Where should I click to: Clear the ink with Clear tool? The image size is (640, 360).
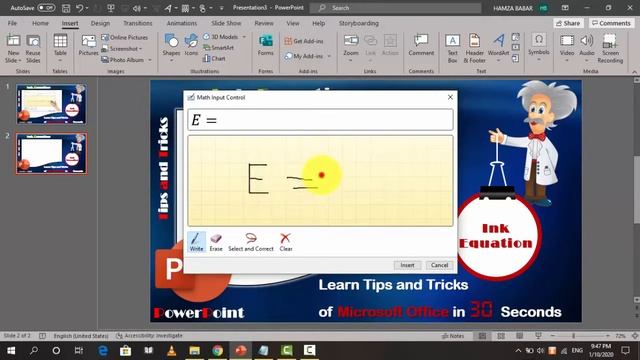(286, 242)
